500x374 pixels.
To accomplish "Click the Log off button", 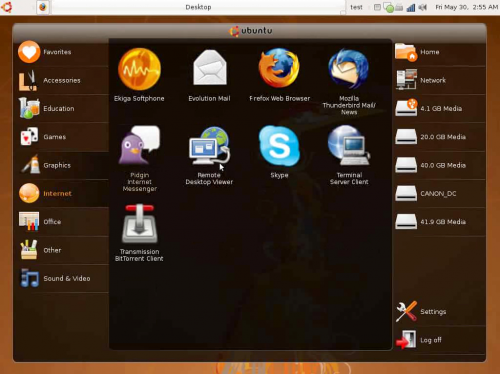I will 439,340.
